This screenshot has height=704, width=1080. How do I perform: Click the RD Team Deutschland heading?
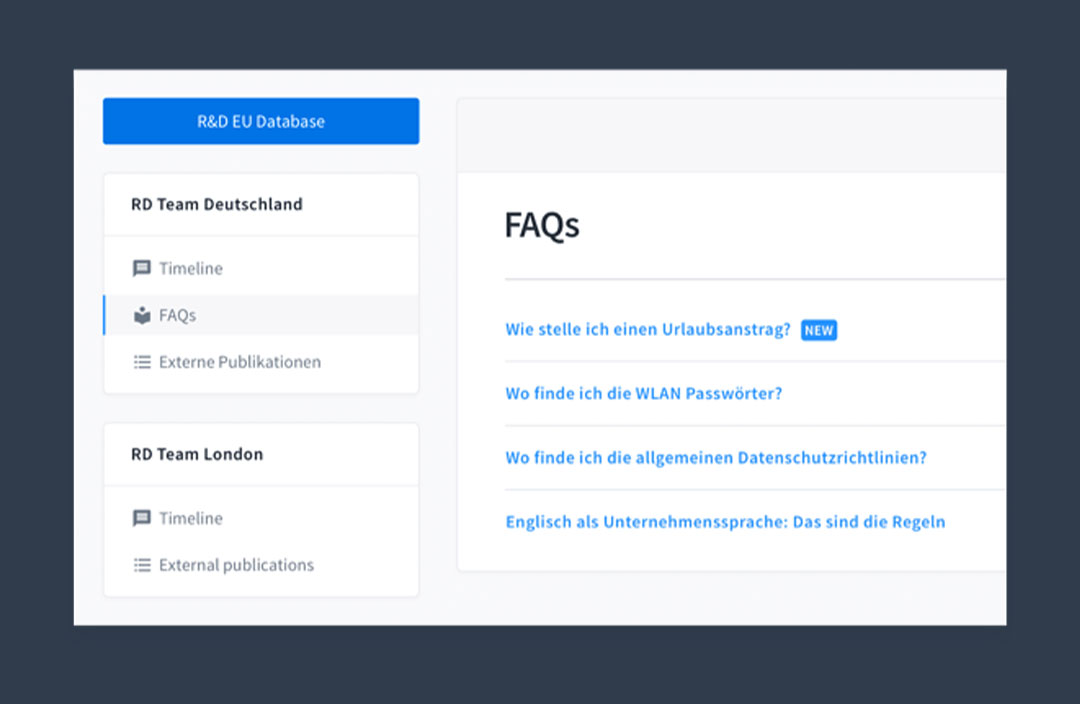pos(217,204)
